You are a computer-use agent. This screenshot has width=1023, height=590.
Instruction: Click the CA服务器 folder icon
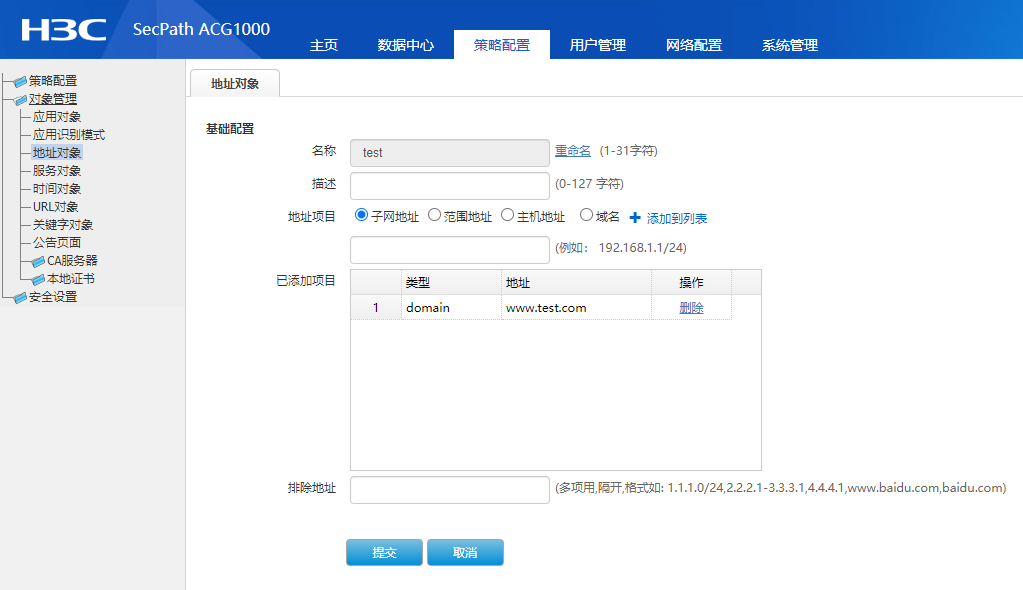[x=39, y=261]
